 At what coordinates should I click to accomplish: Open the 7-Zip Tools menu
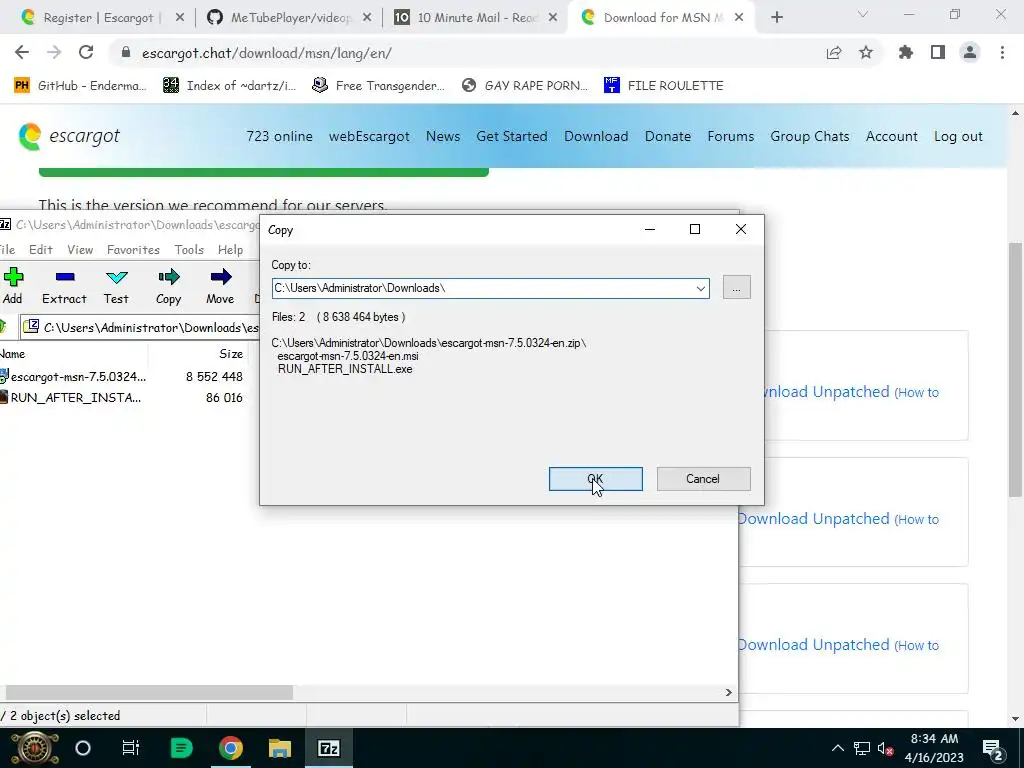(x=189, y=249)
